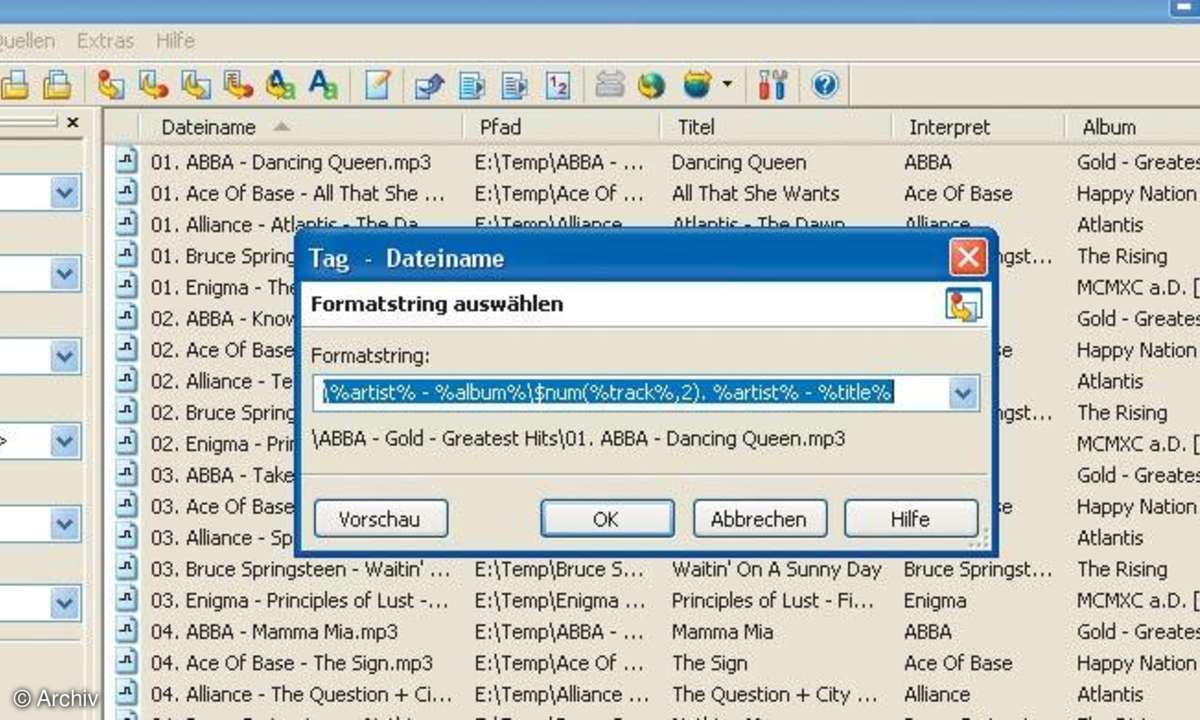
Task: Select the file 04. ABBA - Mamma Mia.mp3
Action: point(273,632)
